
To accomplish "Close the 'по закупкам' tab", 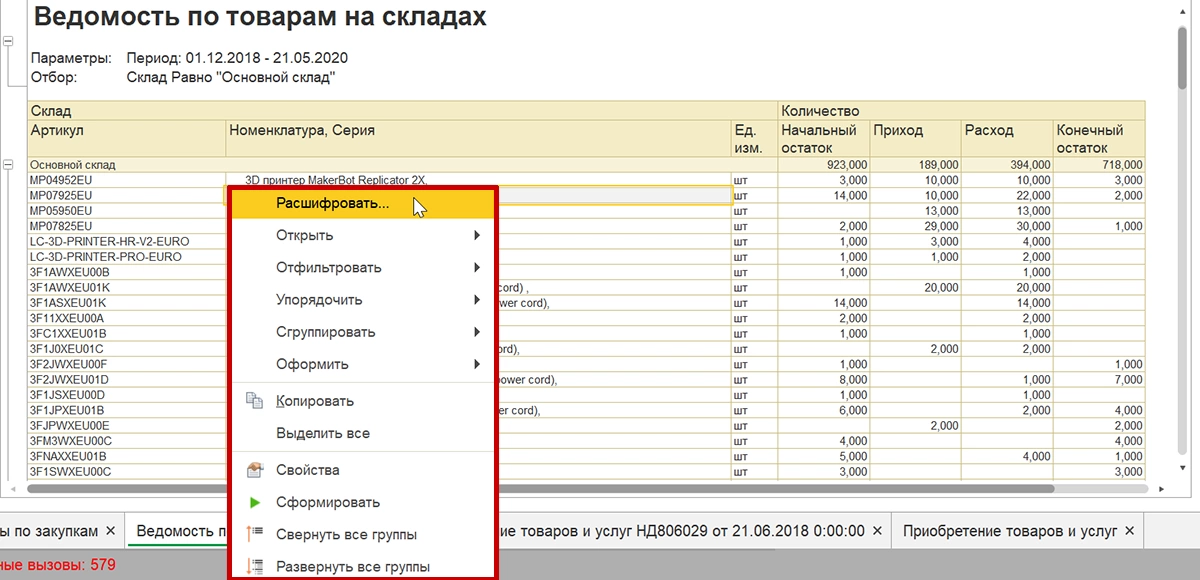I will click(111, 531).
